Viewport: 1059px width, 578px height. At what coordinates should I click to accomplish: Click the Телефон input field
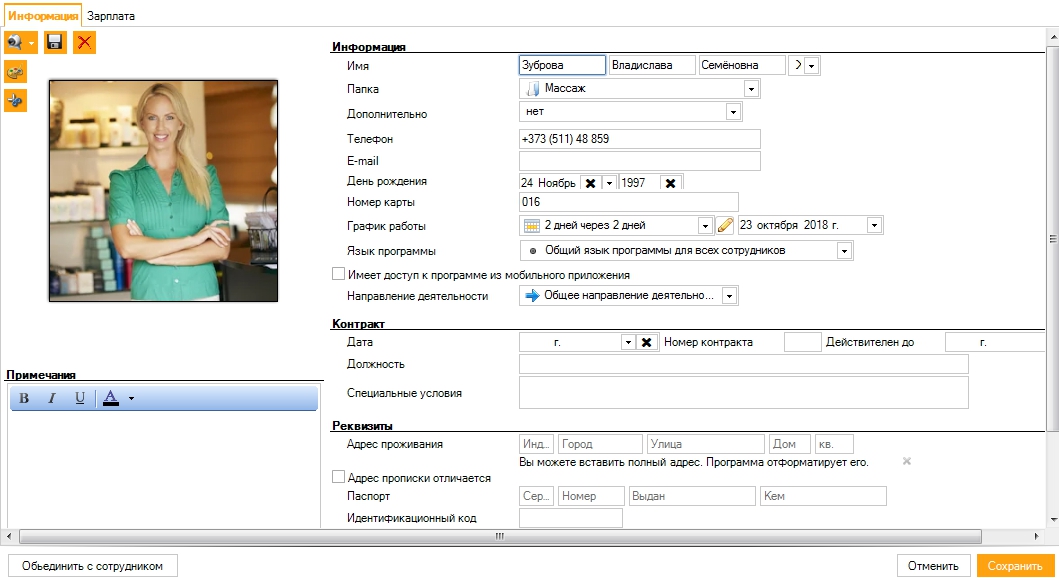(639, 139)
